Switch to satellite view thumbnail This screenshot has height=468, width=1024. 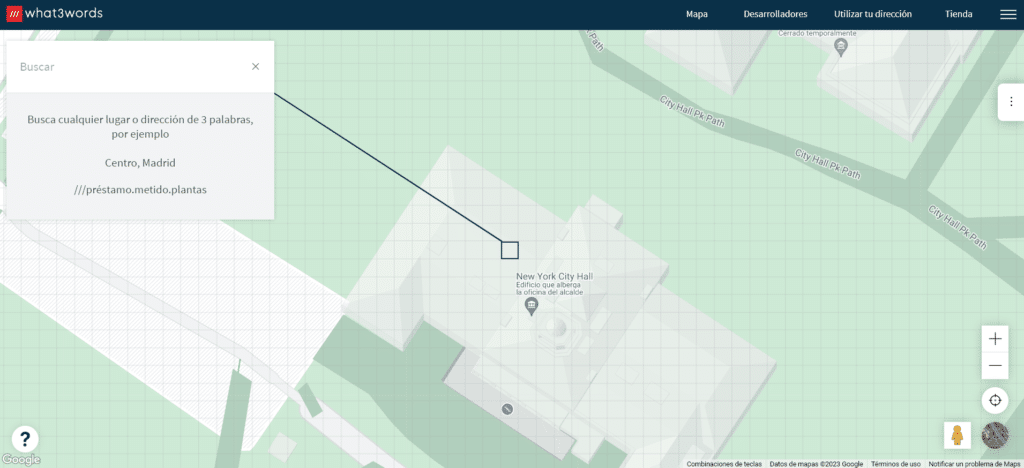tap(995, 435)
